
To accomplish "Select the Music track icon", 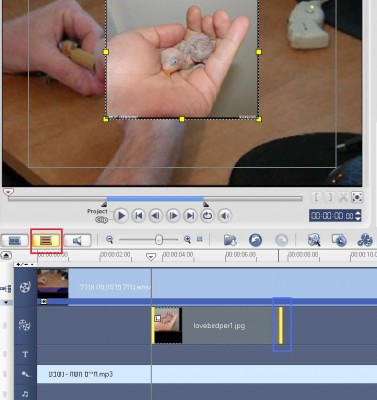I will coord(25,394).
